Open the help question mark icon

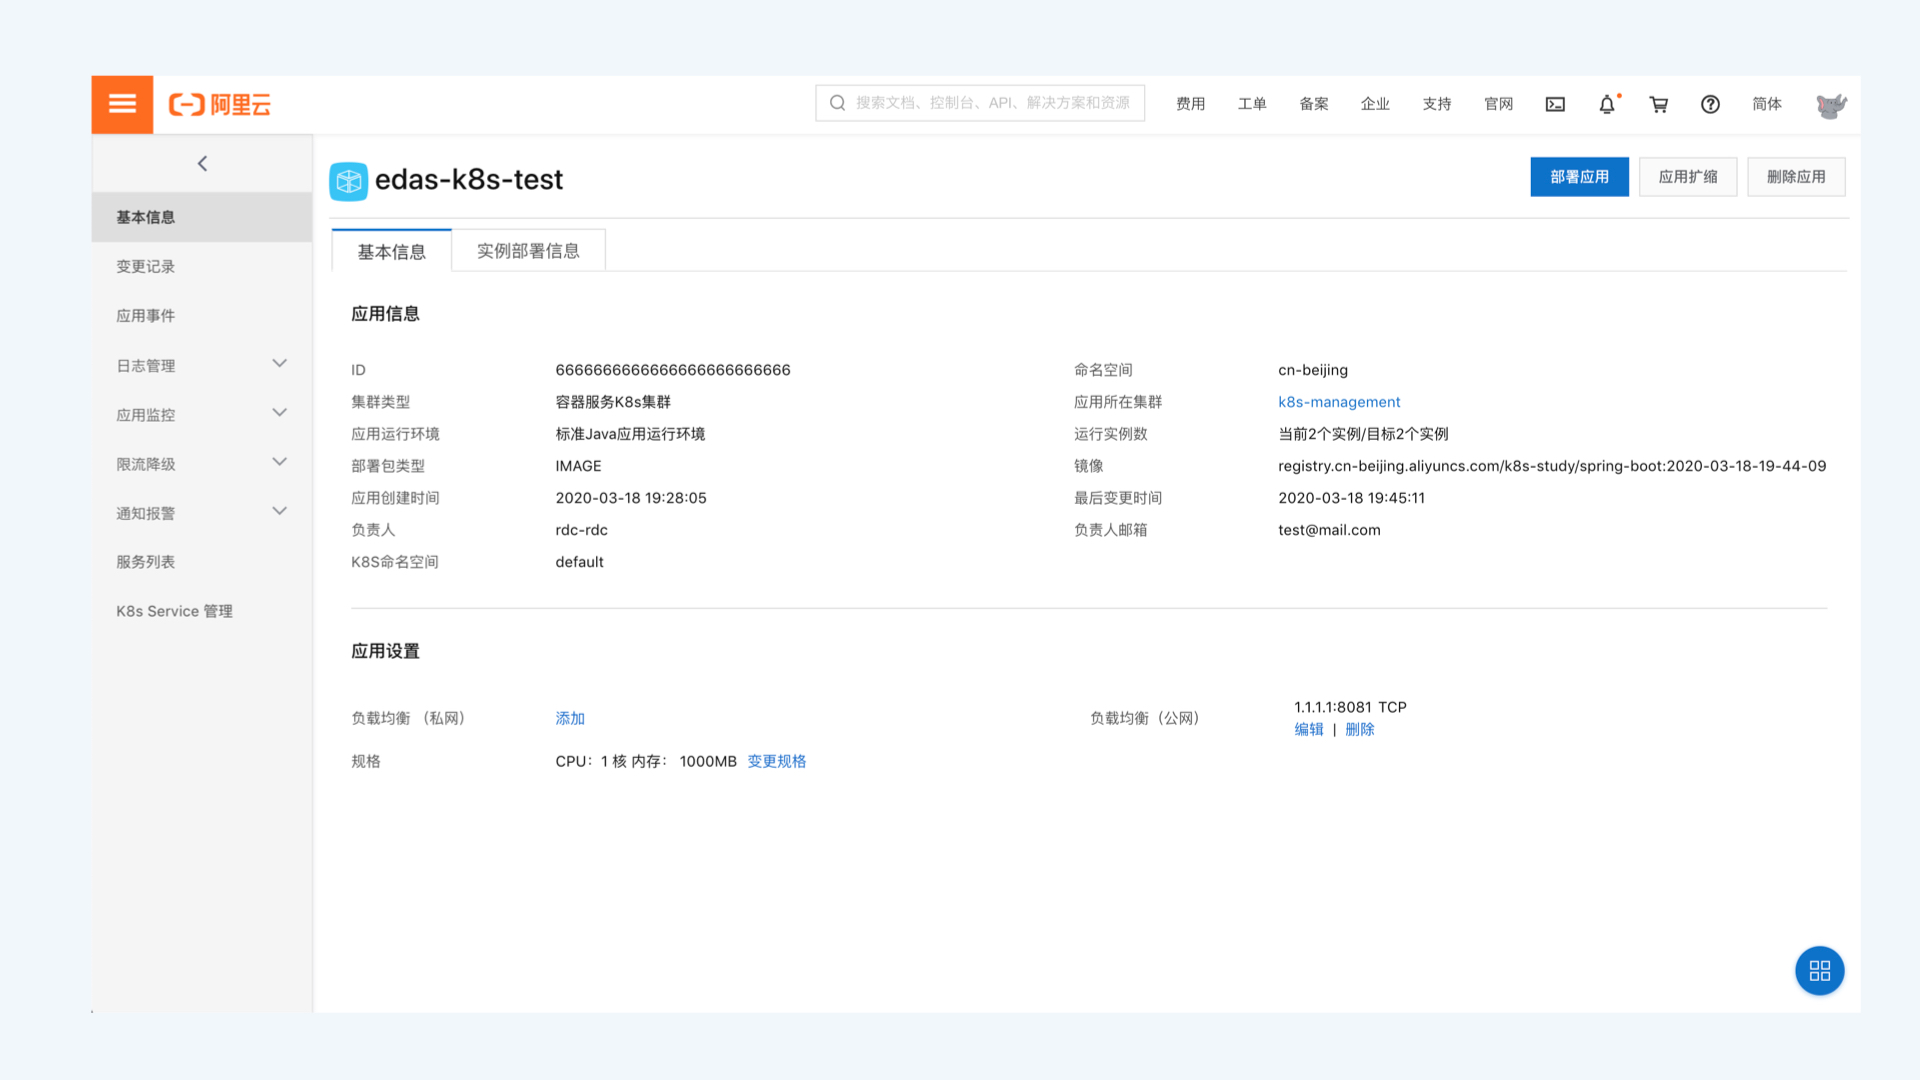point(1710,104)
